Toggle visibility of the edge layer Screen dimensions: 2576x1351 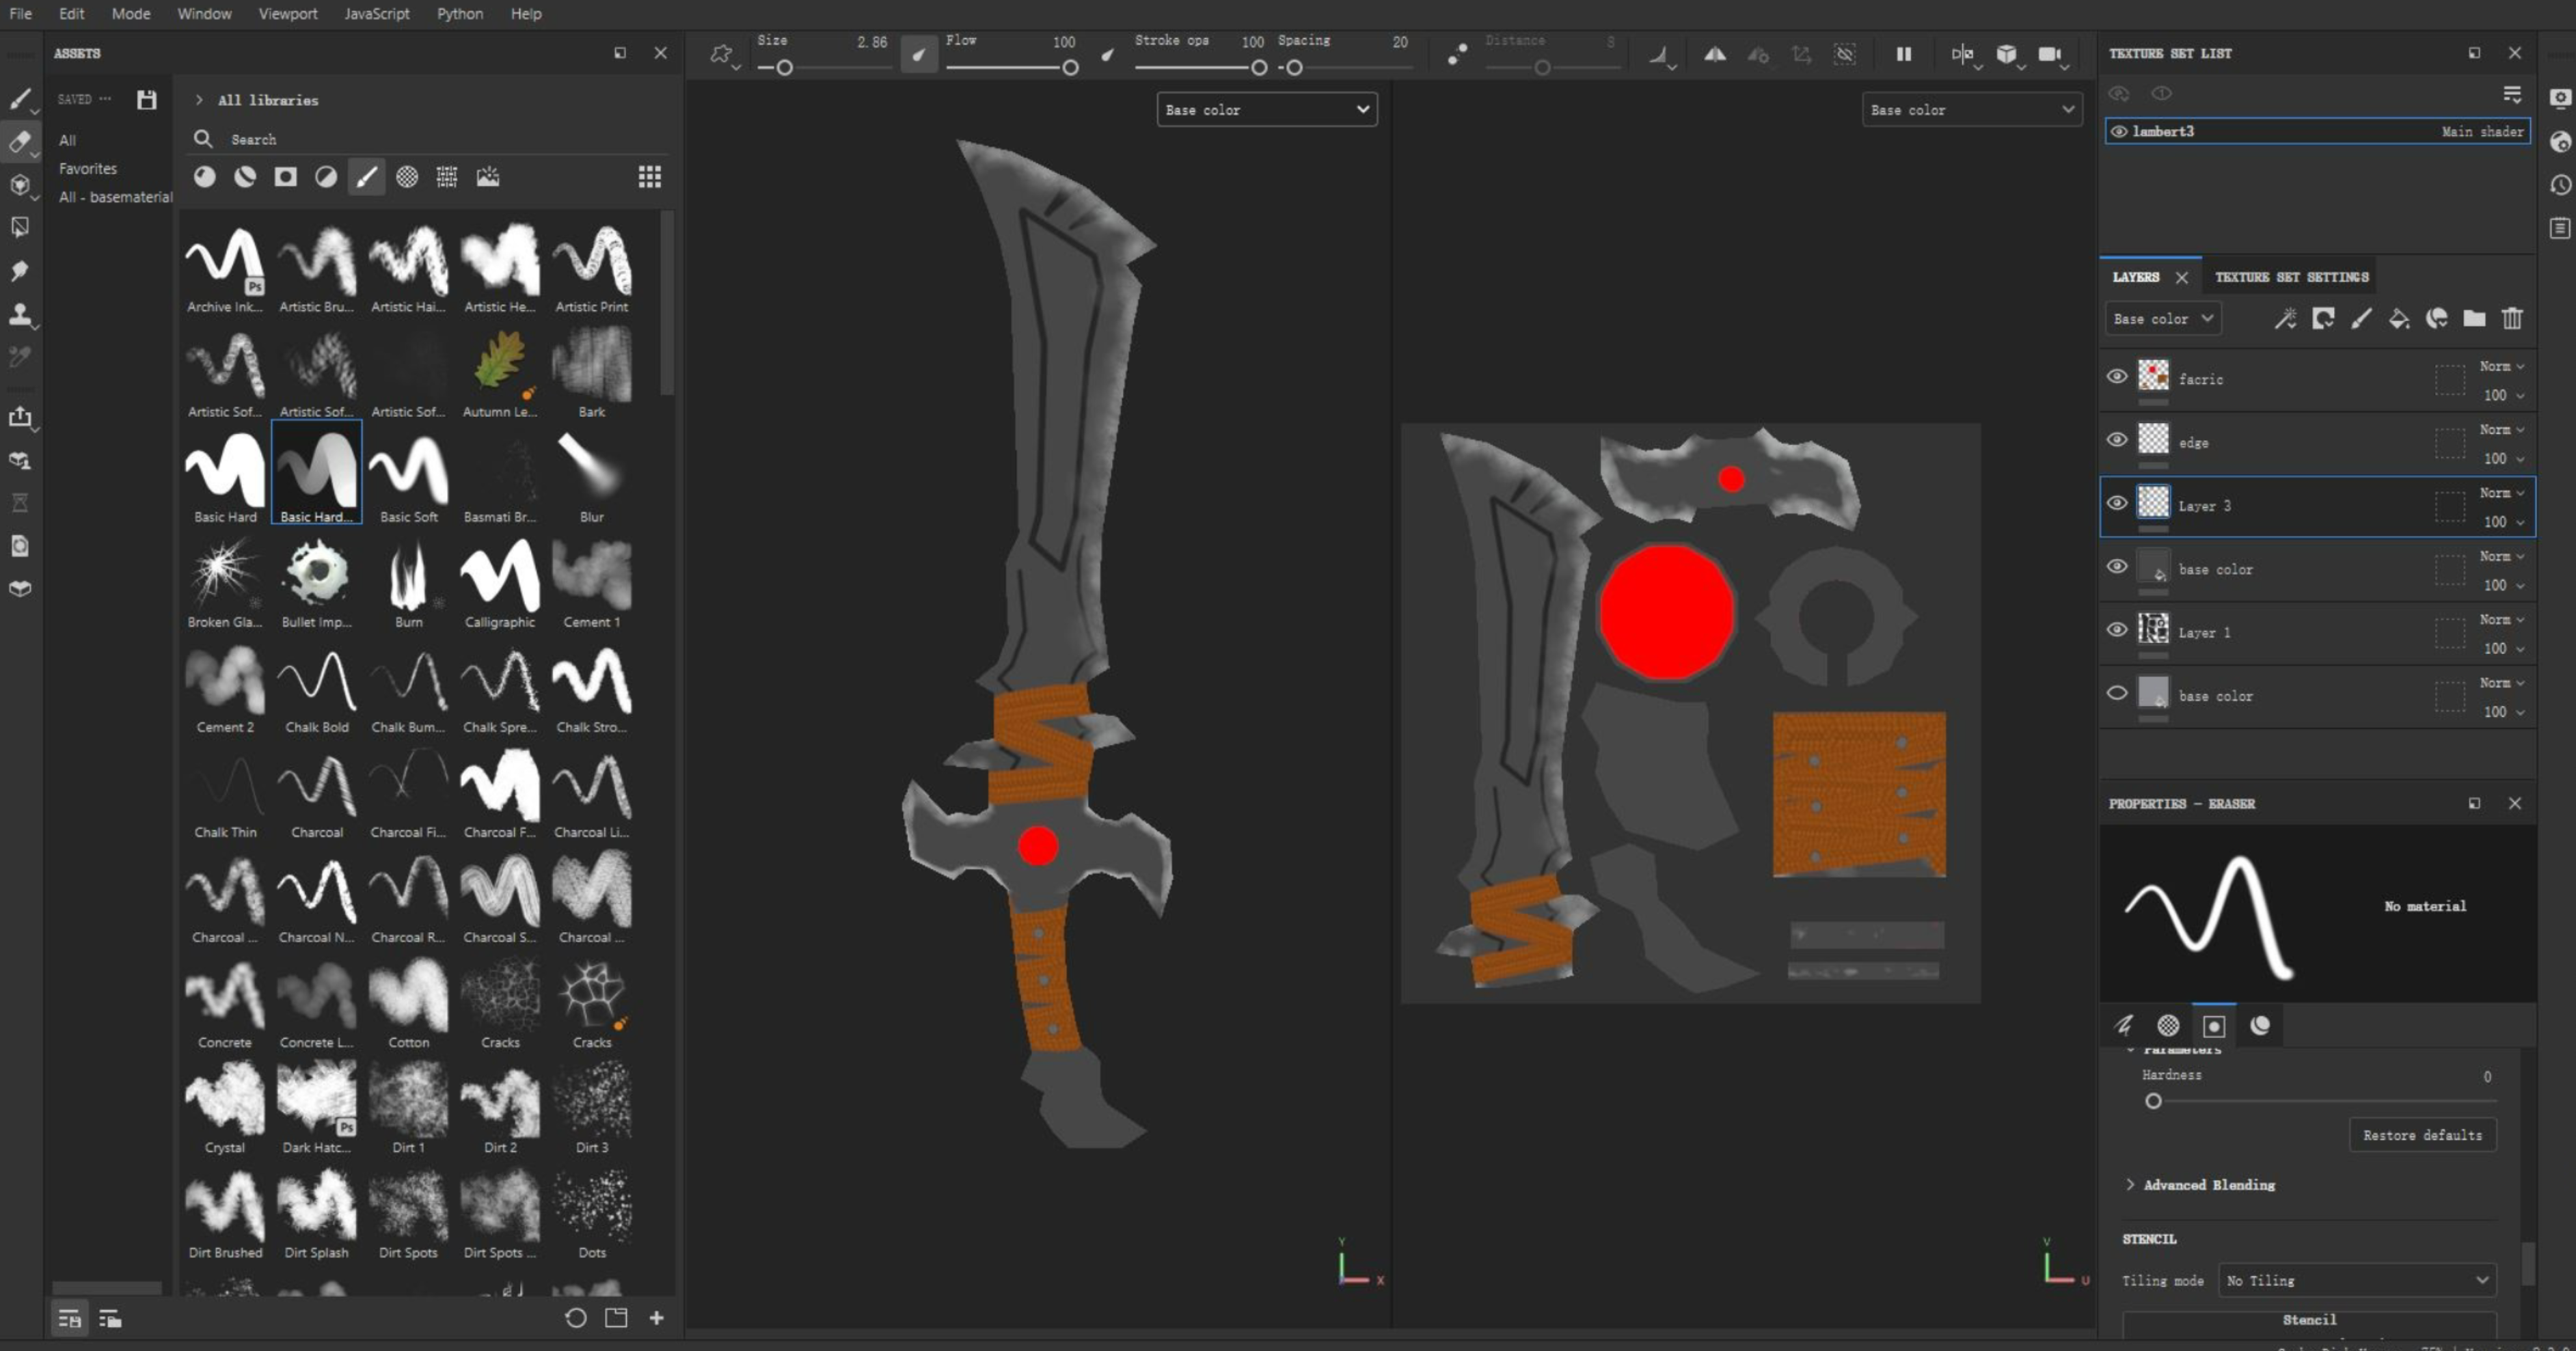tap(2116, 440)
